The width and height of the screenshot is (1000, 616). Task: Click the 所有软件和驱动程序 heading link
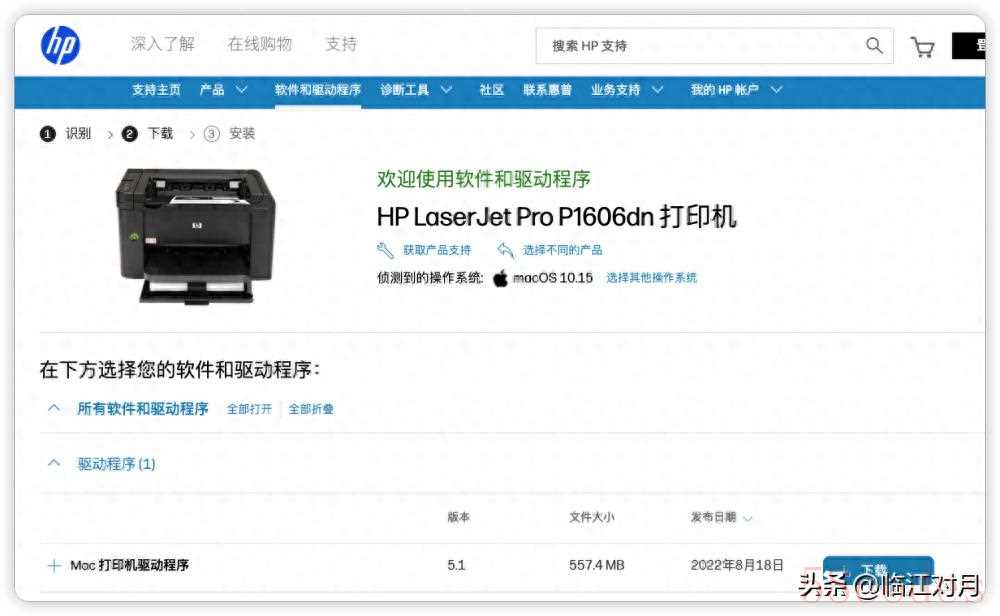click(x=143, y=409)
